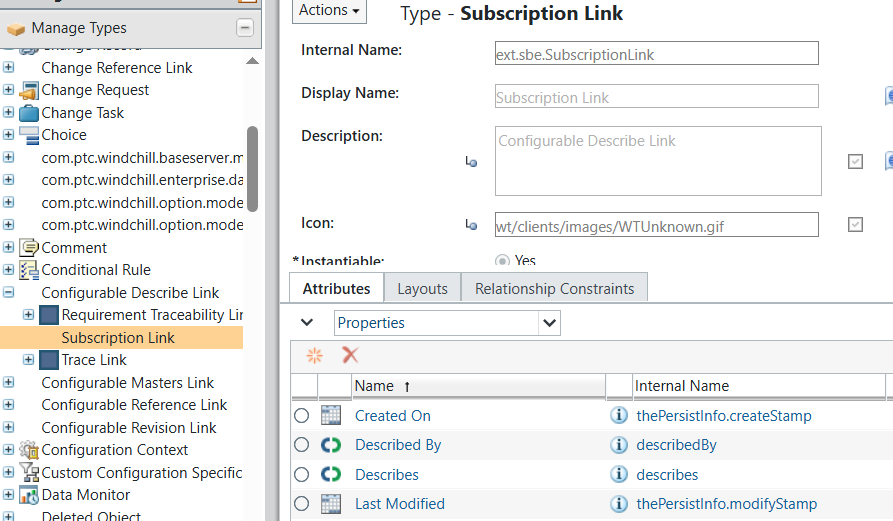
Task: Click the Icon path input field
Action: pyautogui.click(x=656, y=225)
